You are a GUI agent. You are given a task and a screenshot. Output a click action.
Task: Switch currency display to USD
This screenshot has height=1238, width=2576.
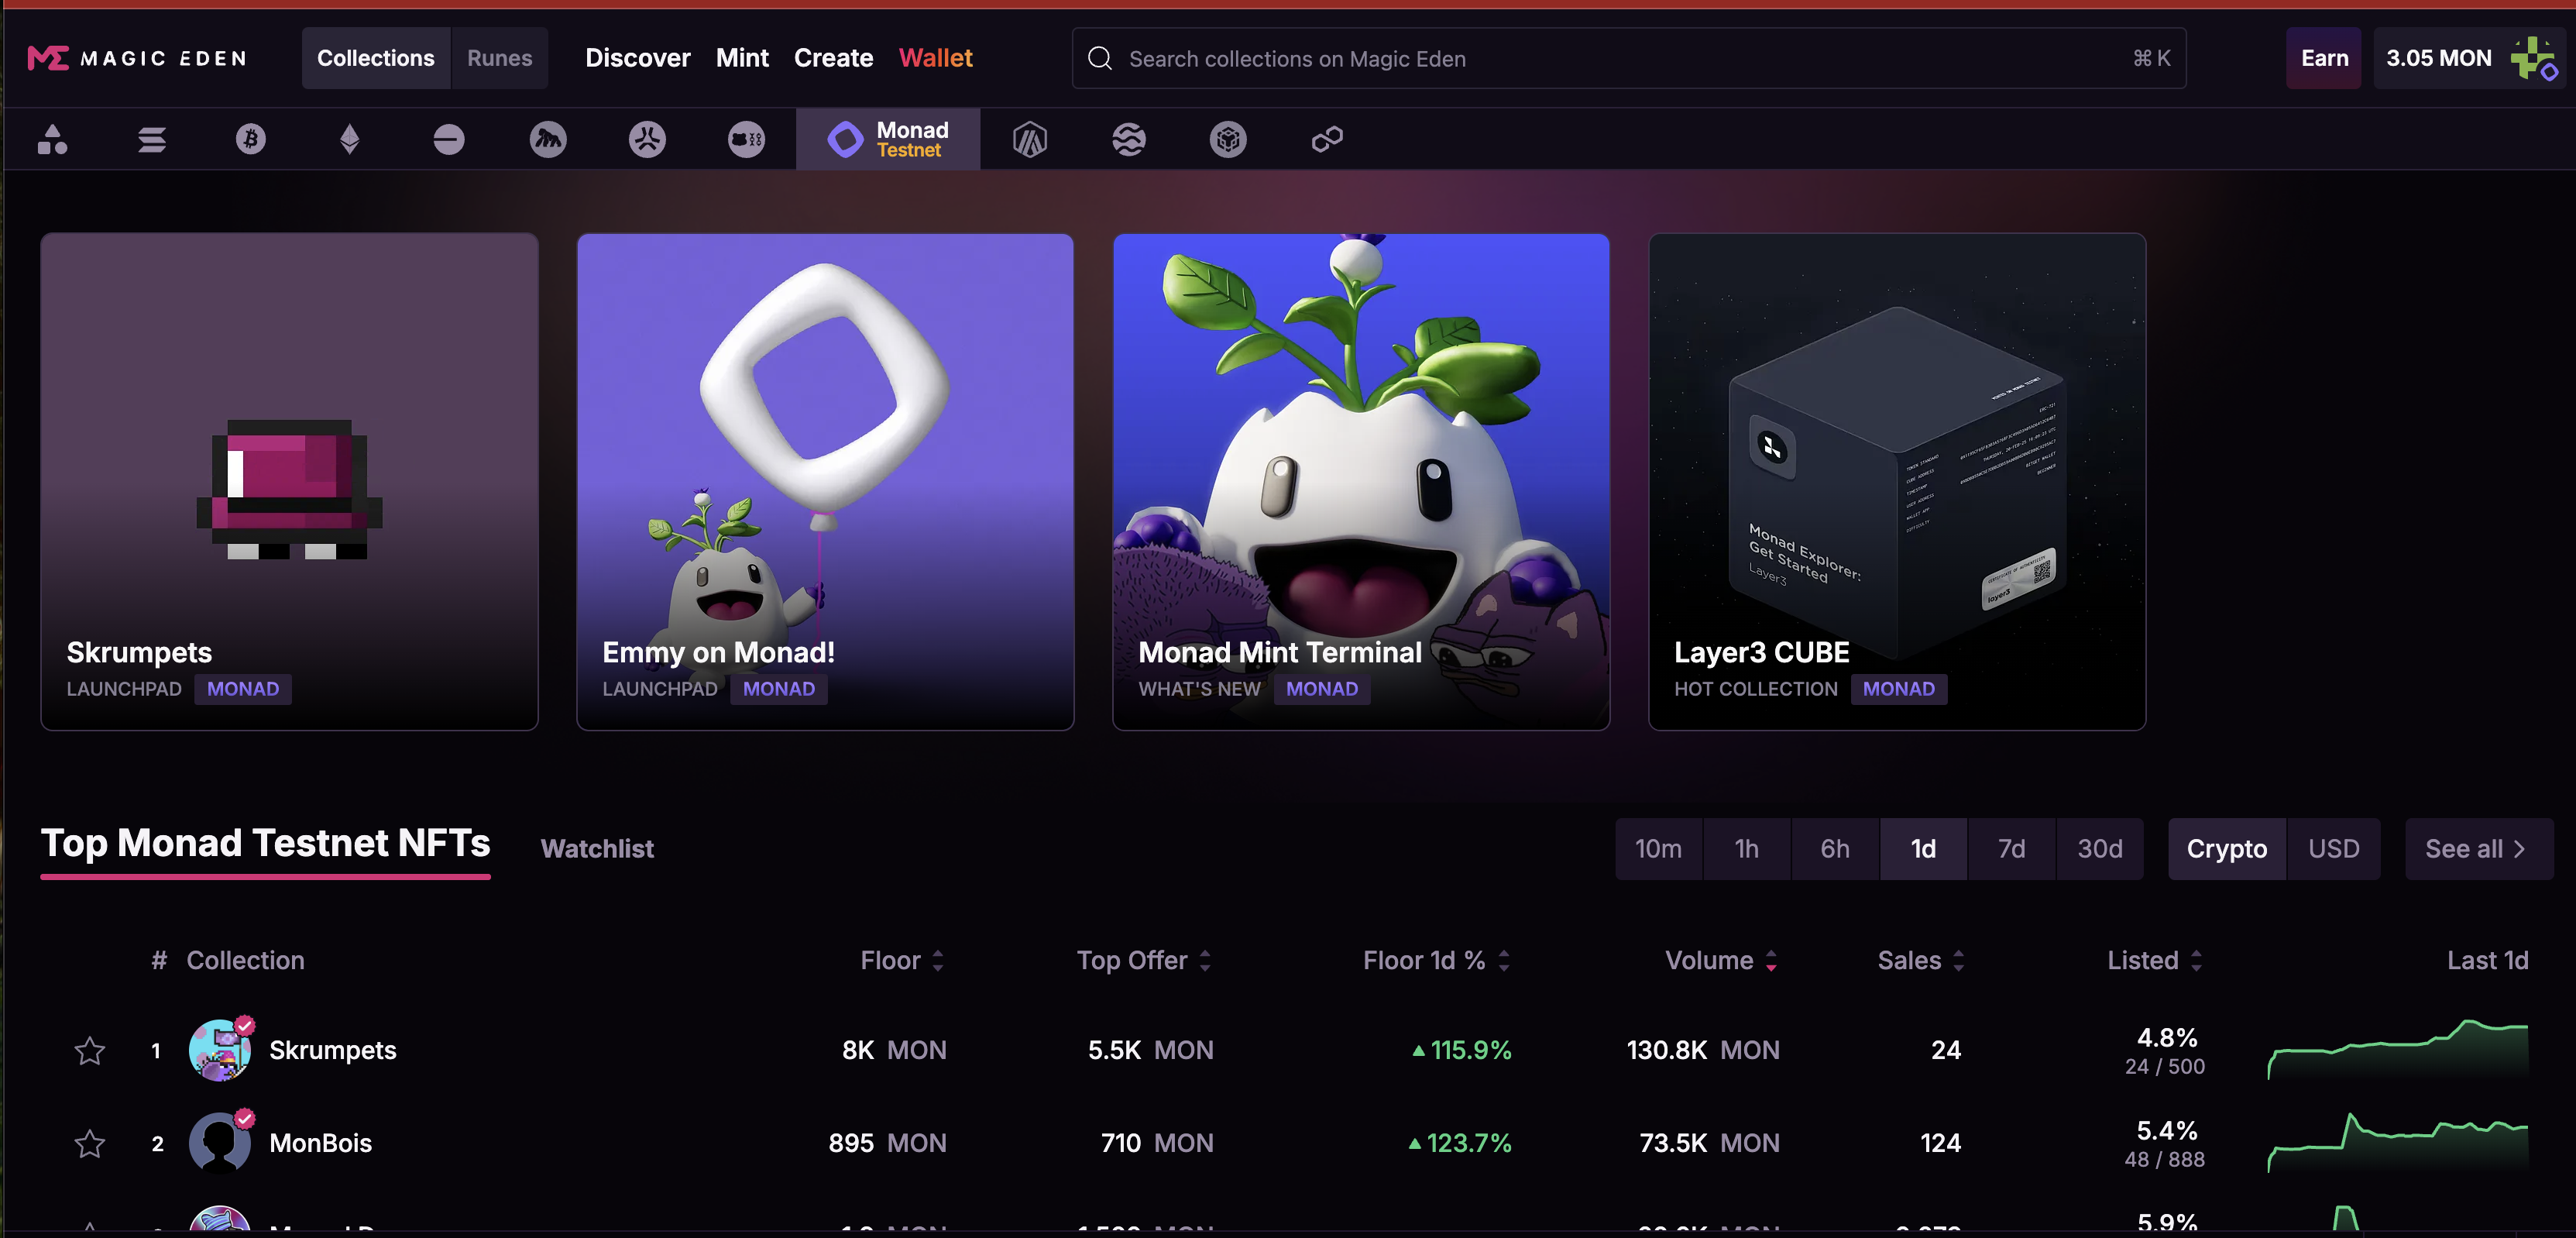(x=2333, y=848)
